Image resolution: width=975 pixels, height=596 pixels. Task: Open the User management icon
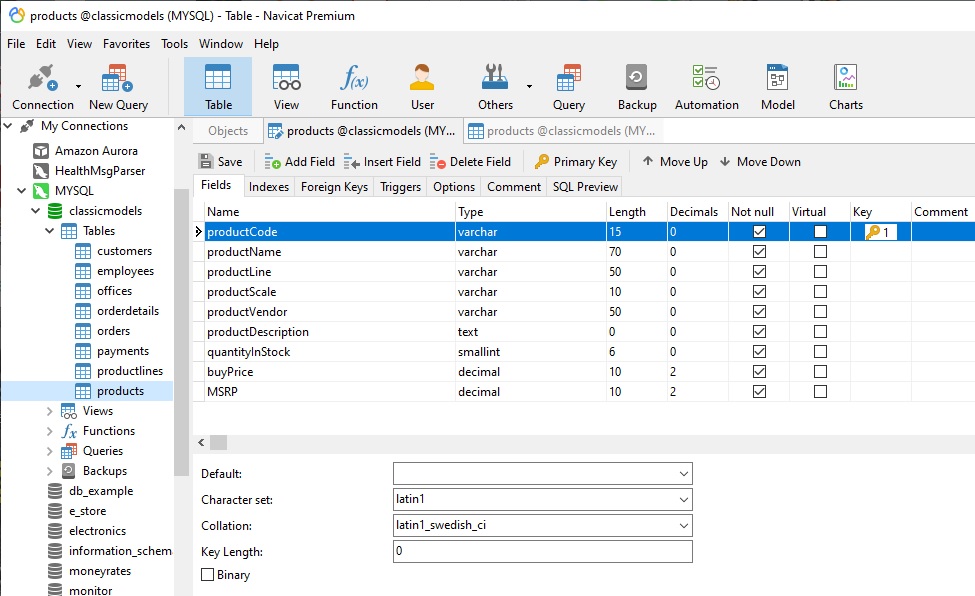[x=421, y=85]
